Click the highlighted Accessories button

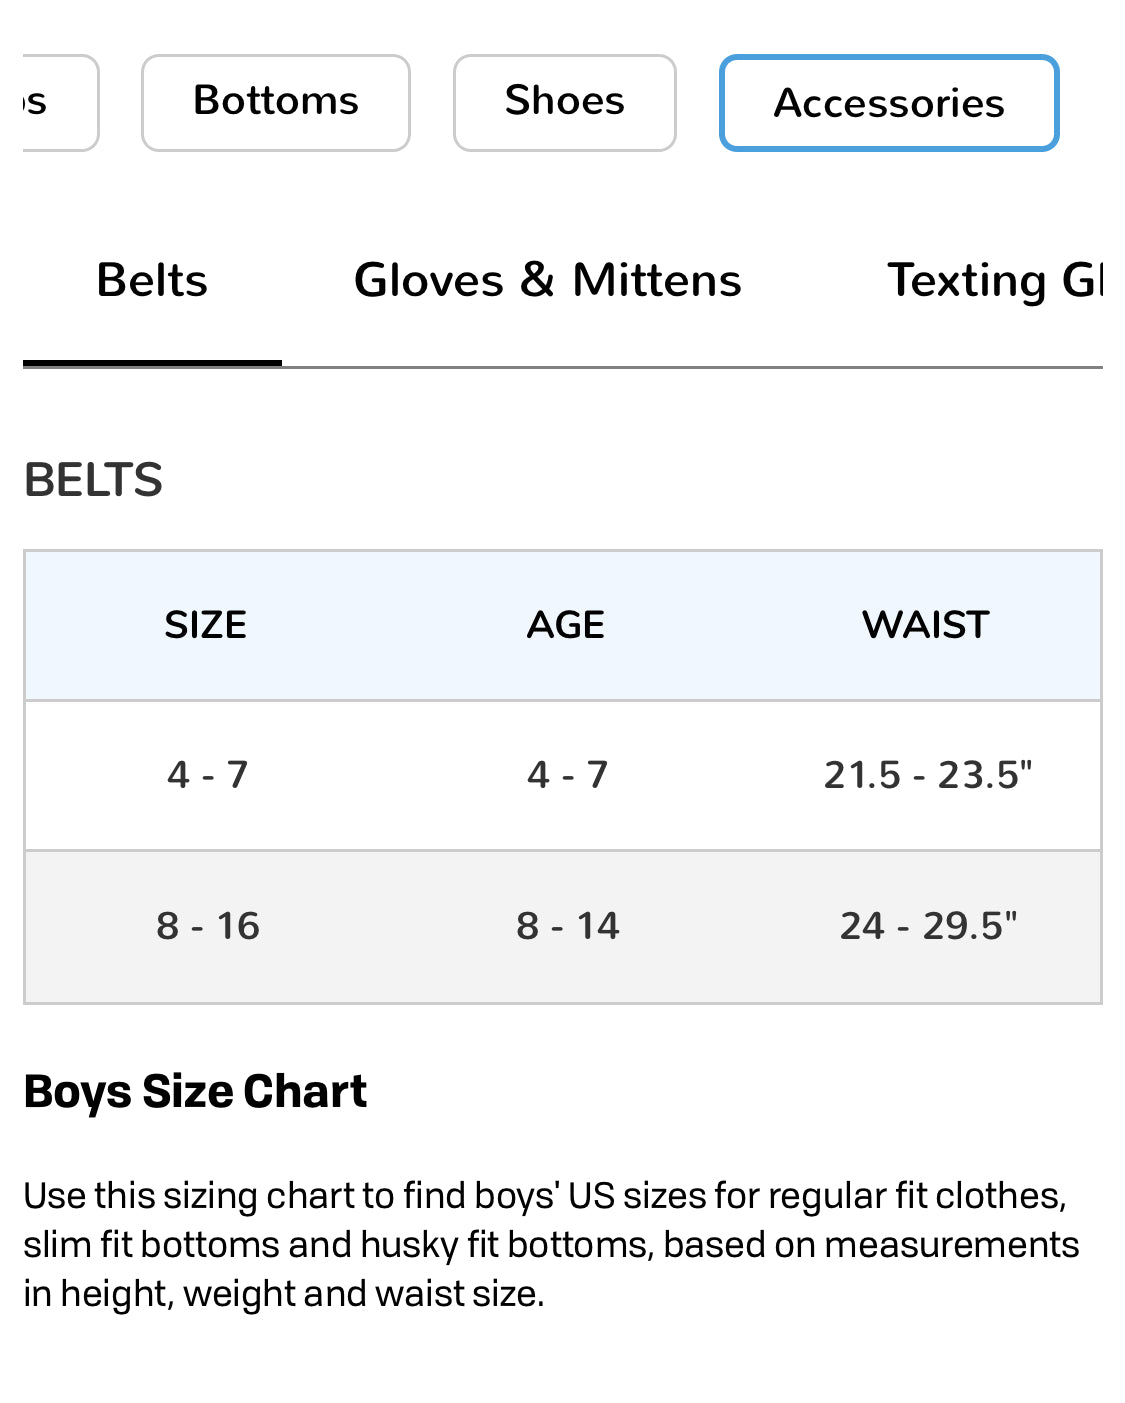point(888,103)
